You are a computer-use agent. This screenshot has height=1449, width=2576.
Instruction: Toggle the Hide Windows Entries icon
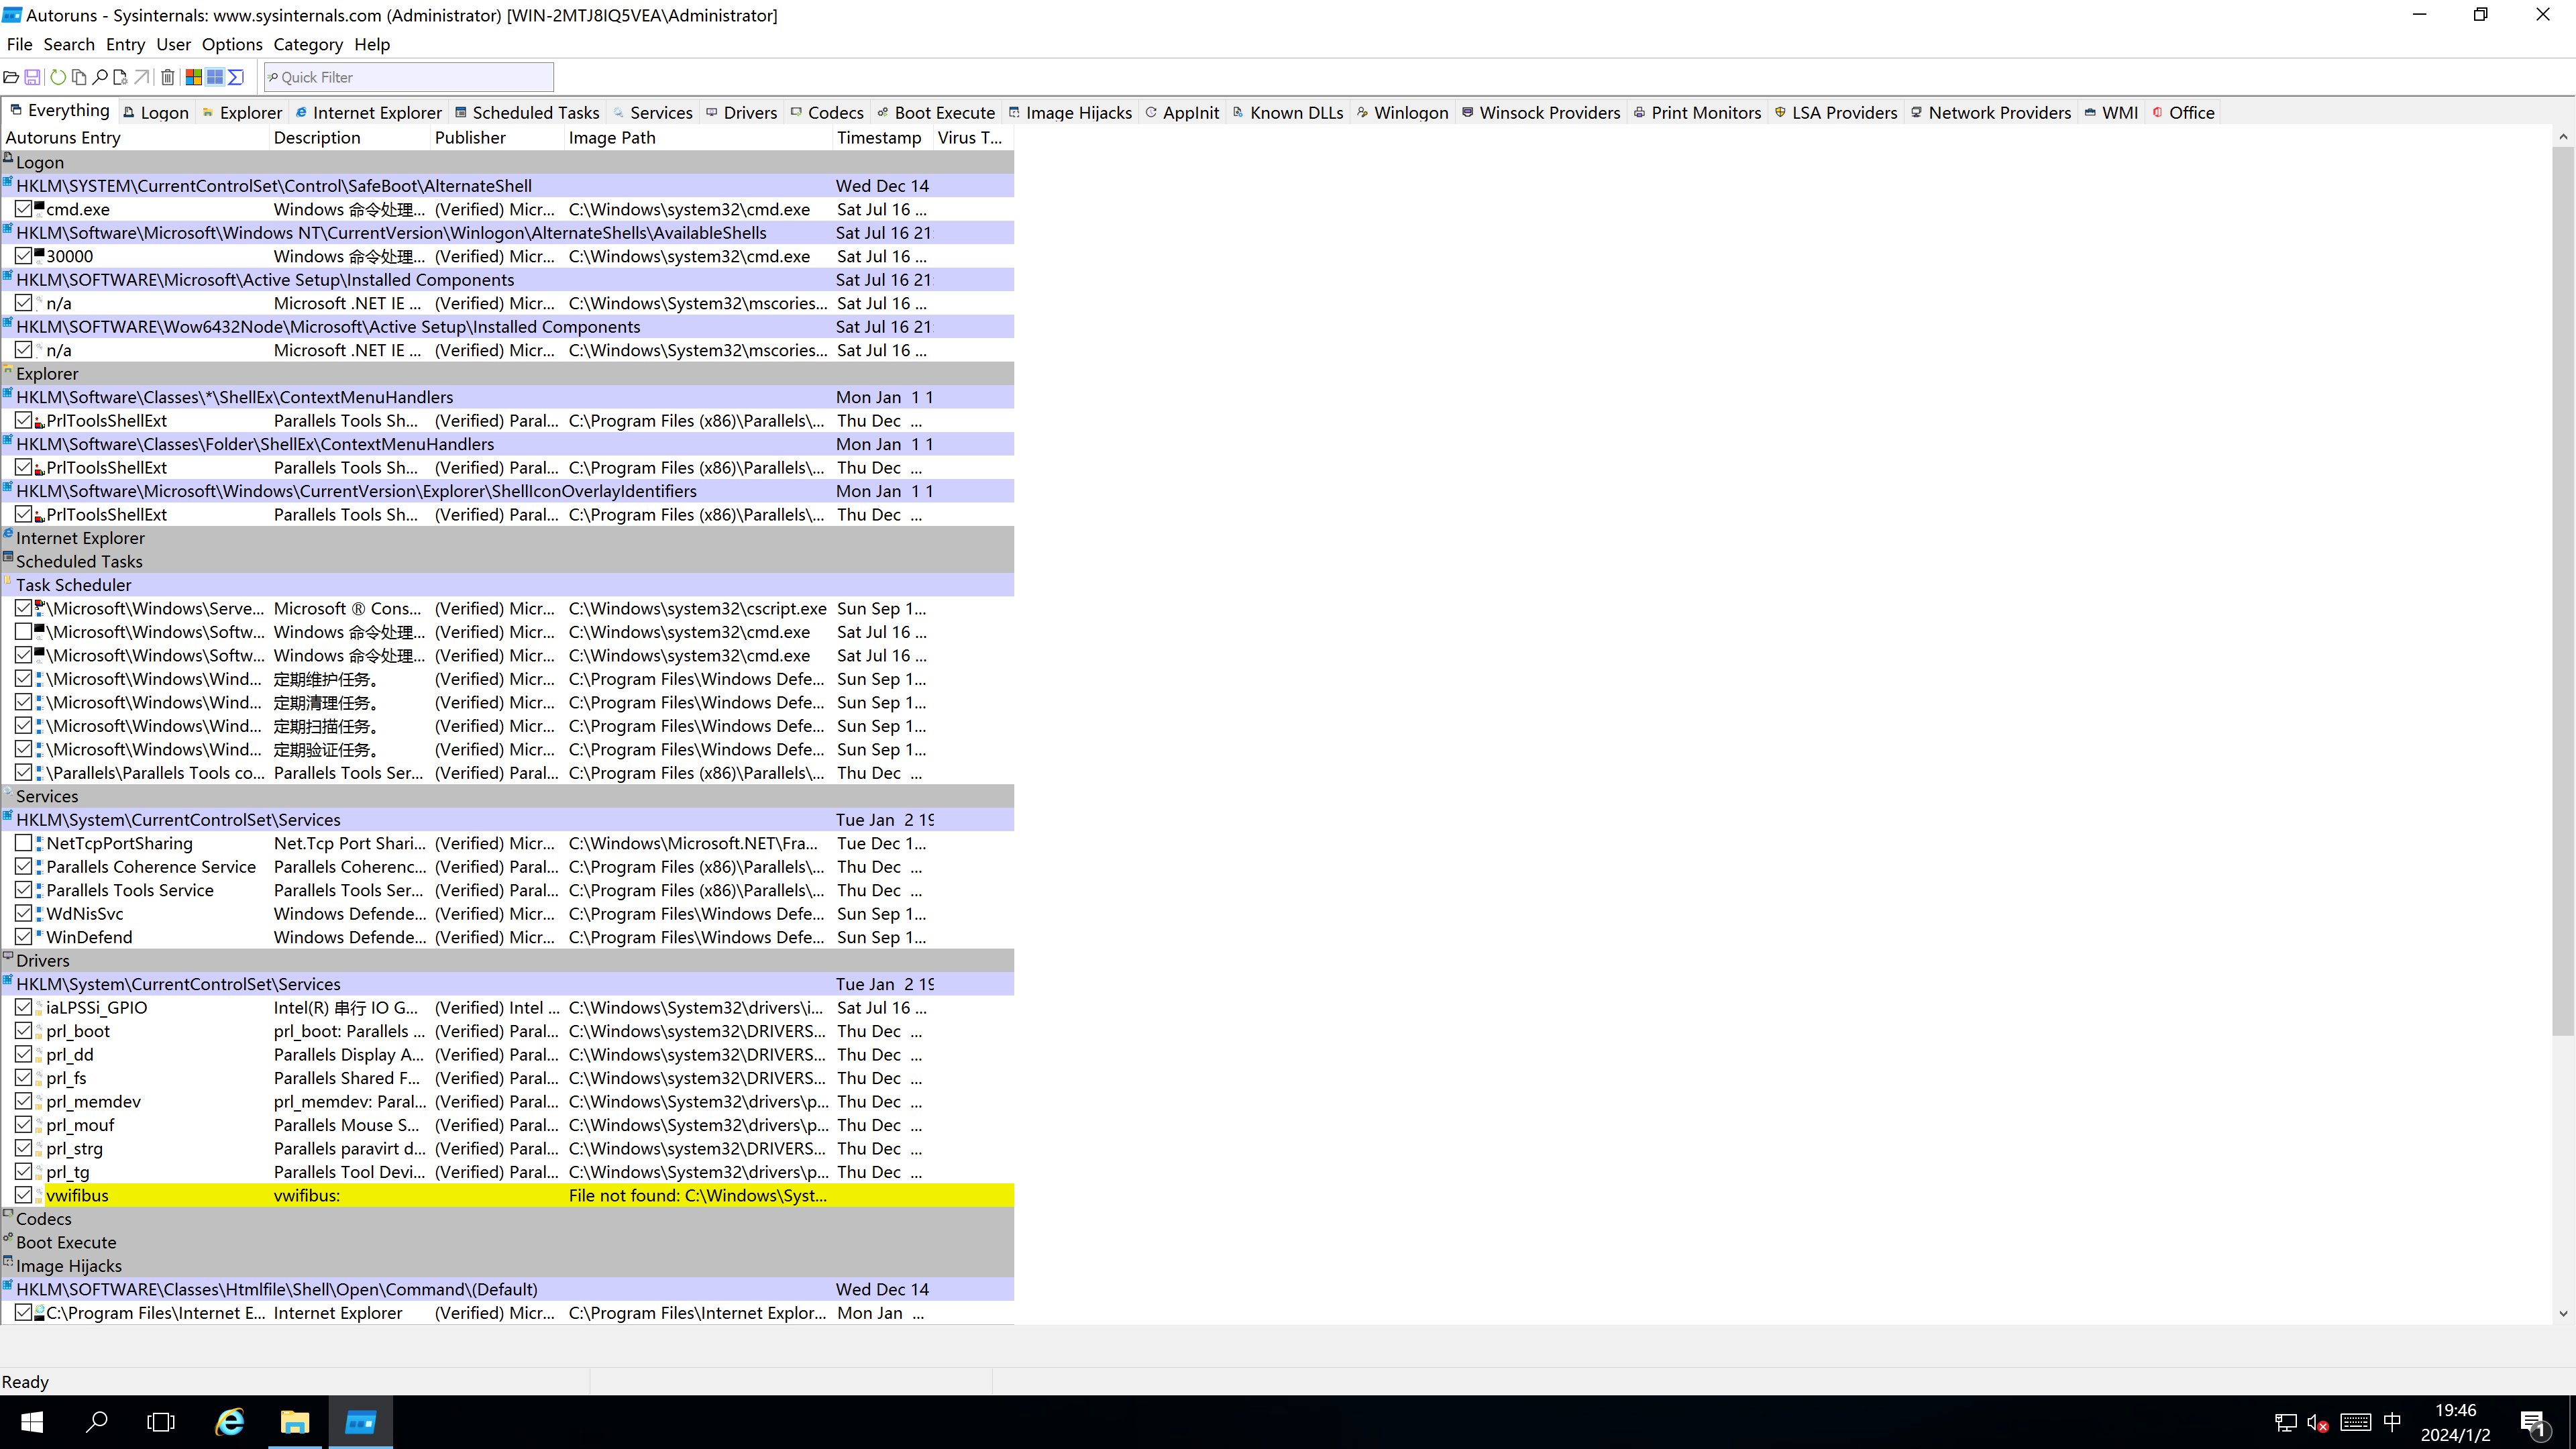(215, 77)
